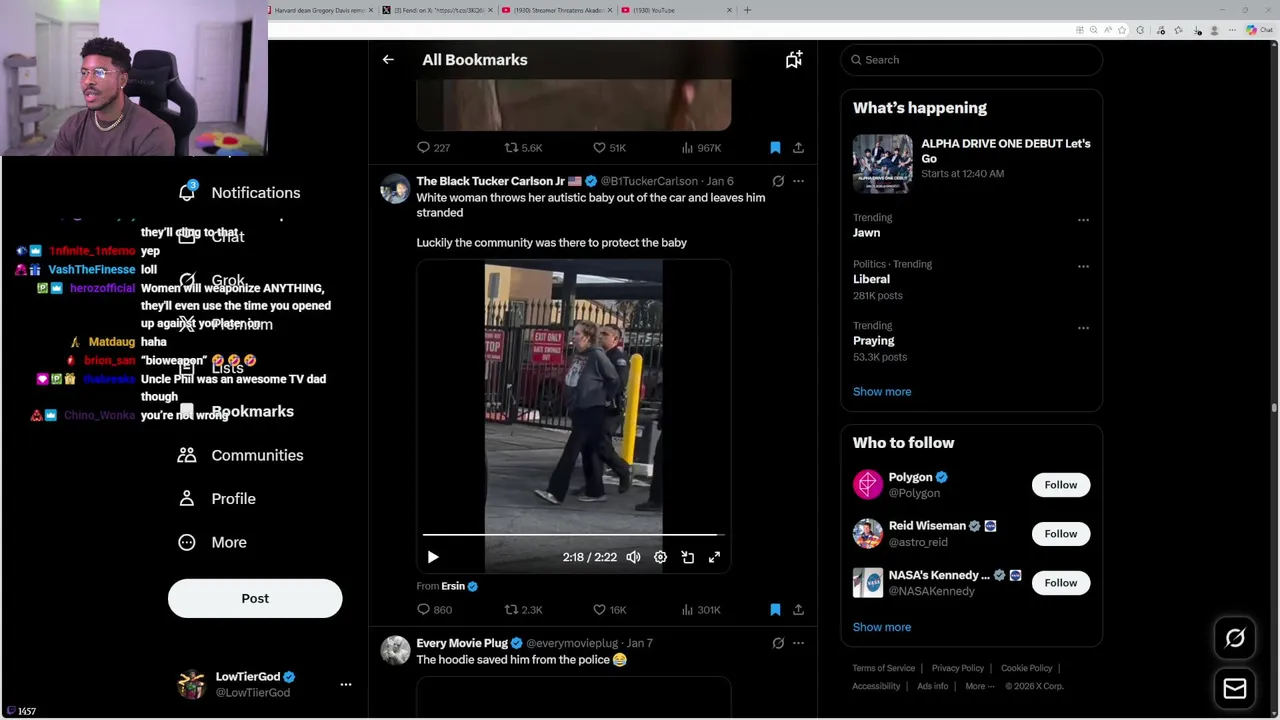Remove bookmark on the 301K-view post
1280x720 pixels.
775,609
